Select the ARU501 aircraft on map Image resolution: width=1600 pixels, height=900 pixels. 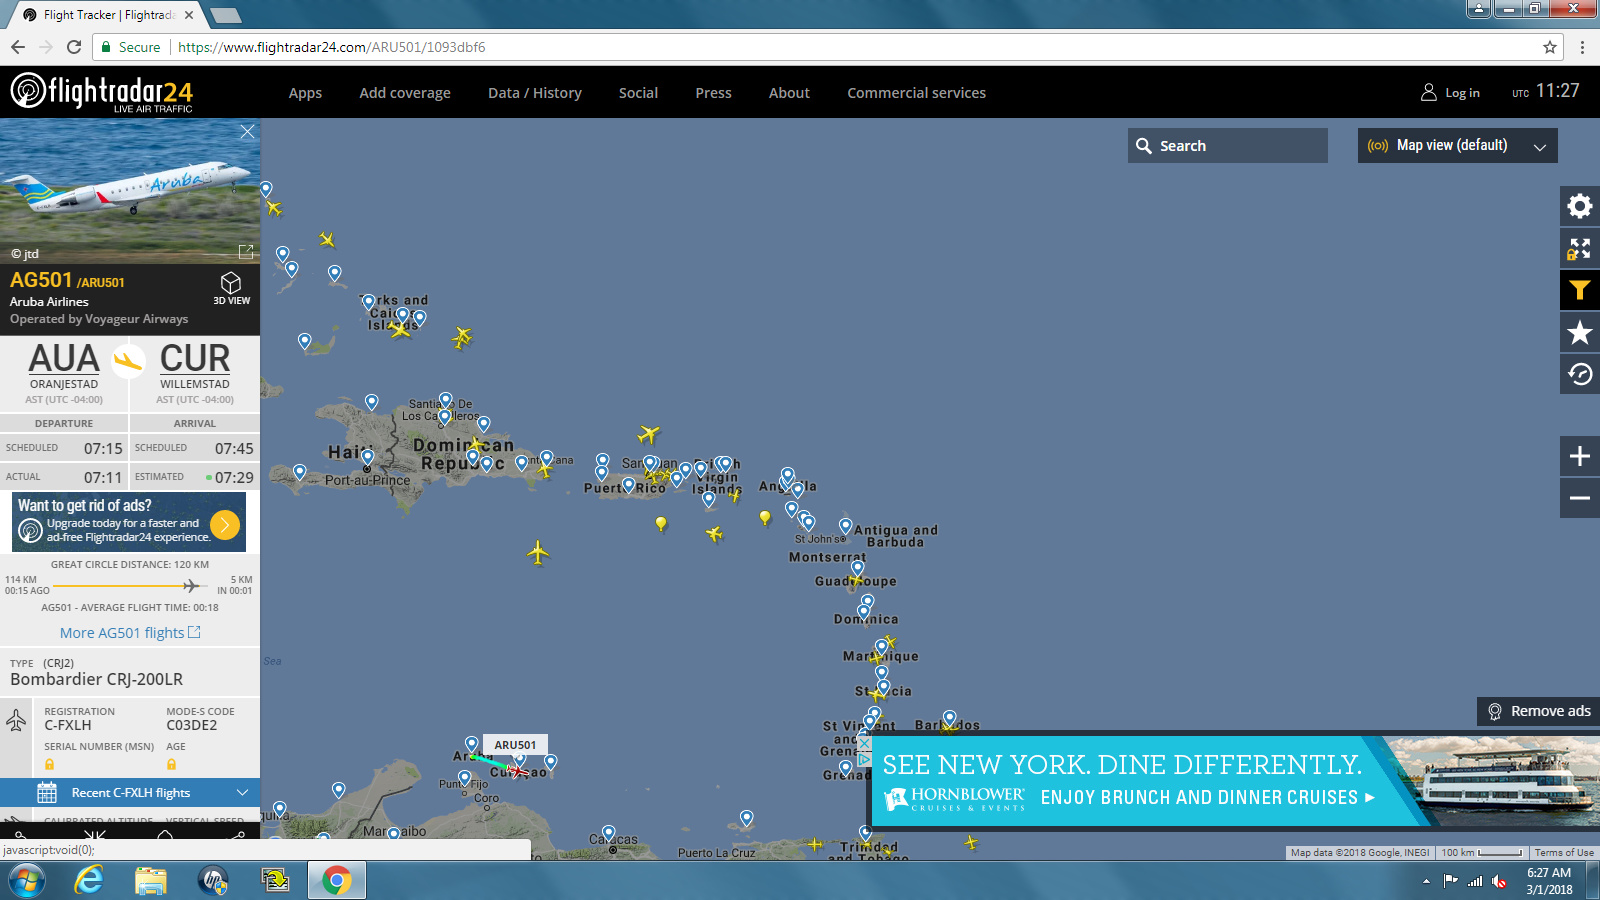coord(517,771)
